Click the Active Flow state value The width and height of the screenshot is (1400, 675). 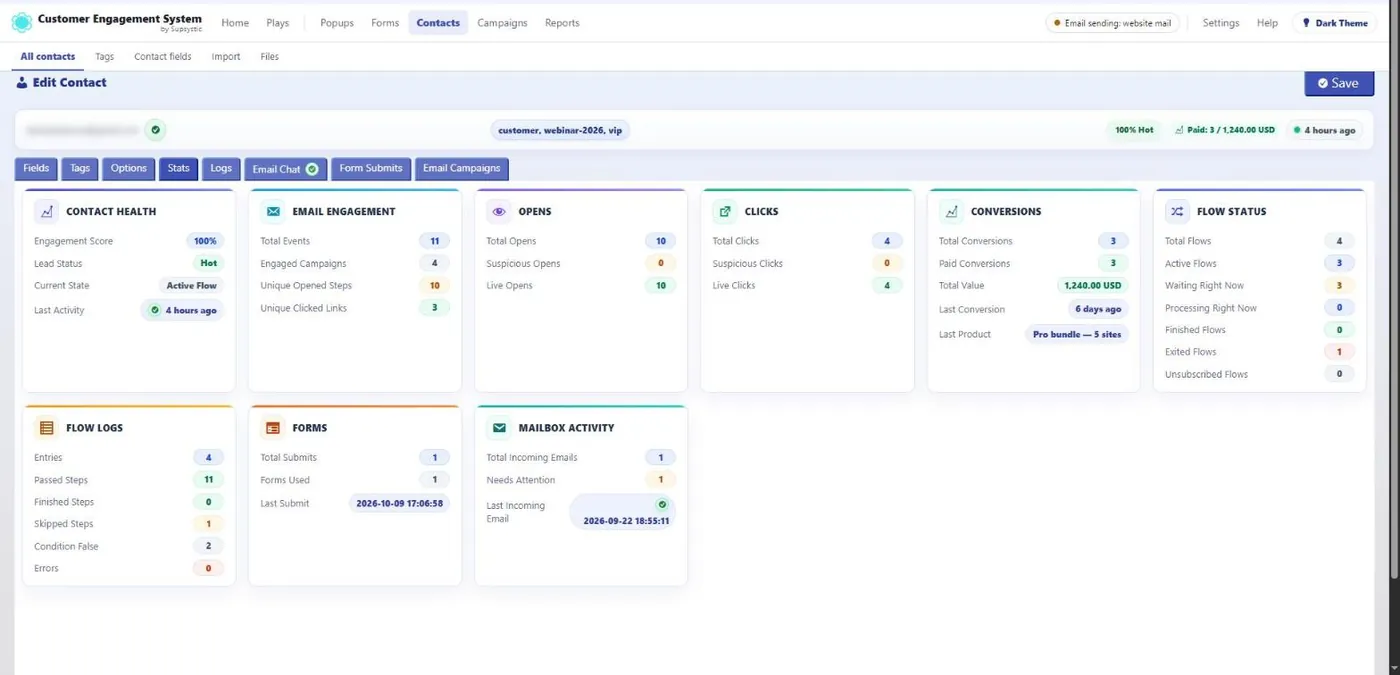[x=191, y=286]
